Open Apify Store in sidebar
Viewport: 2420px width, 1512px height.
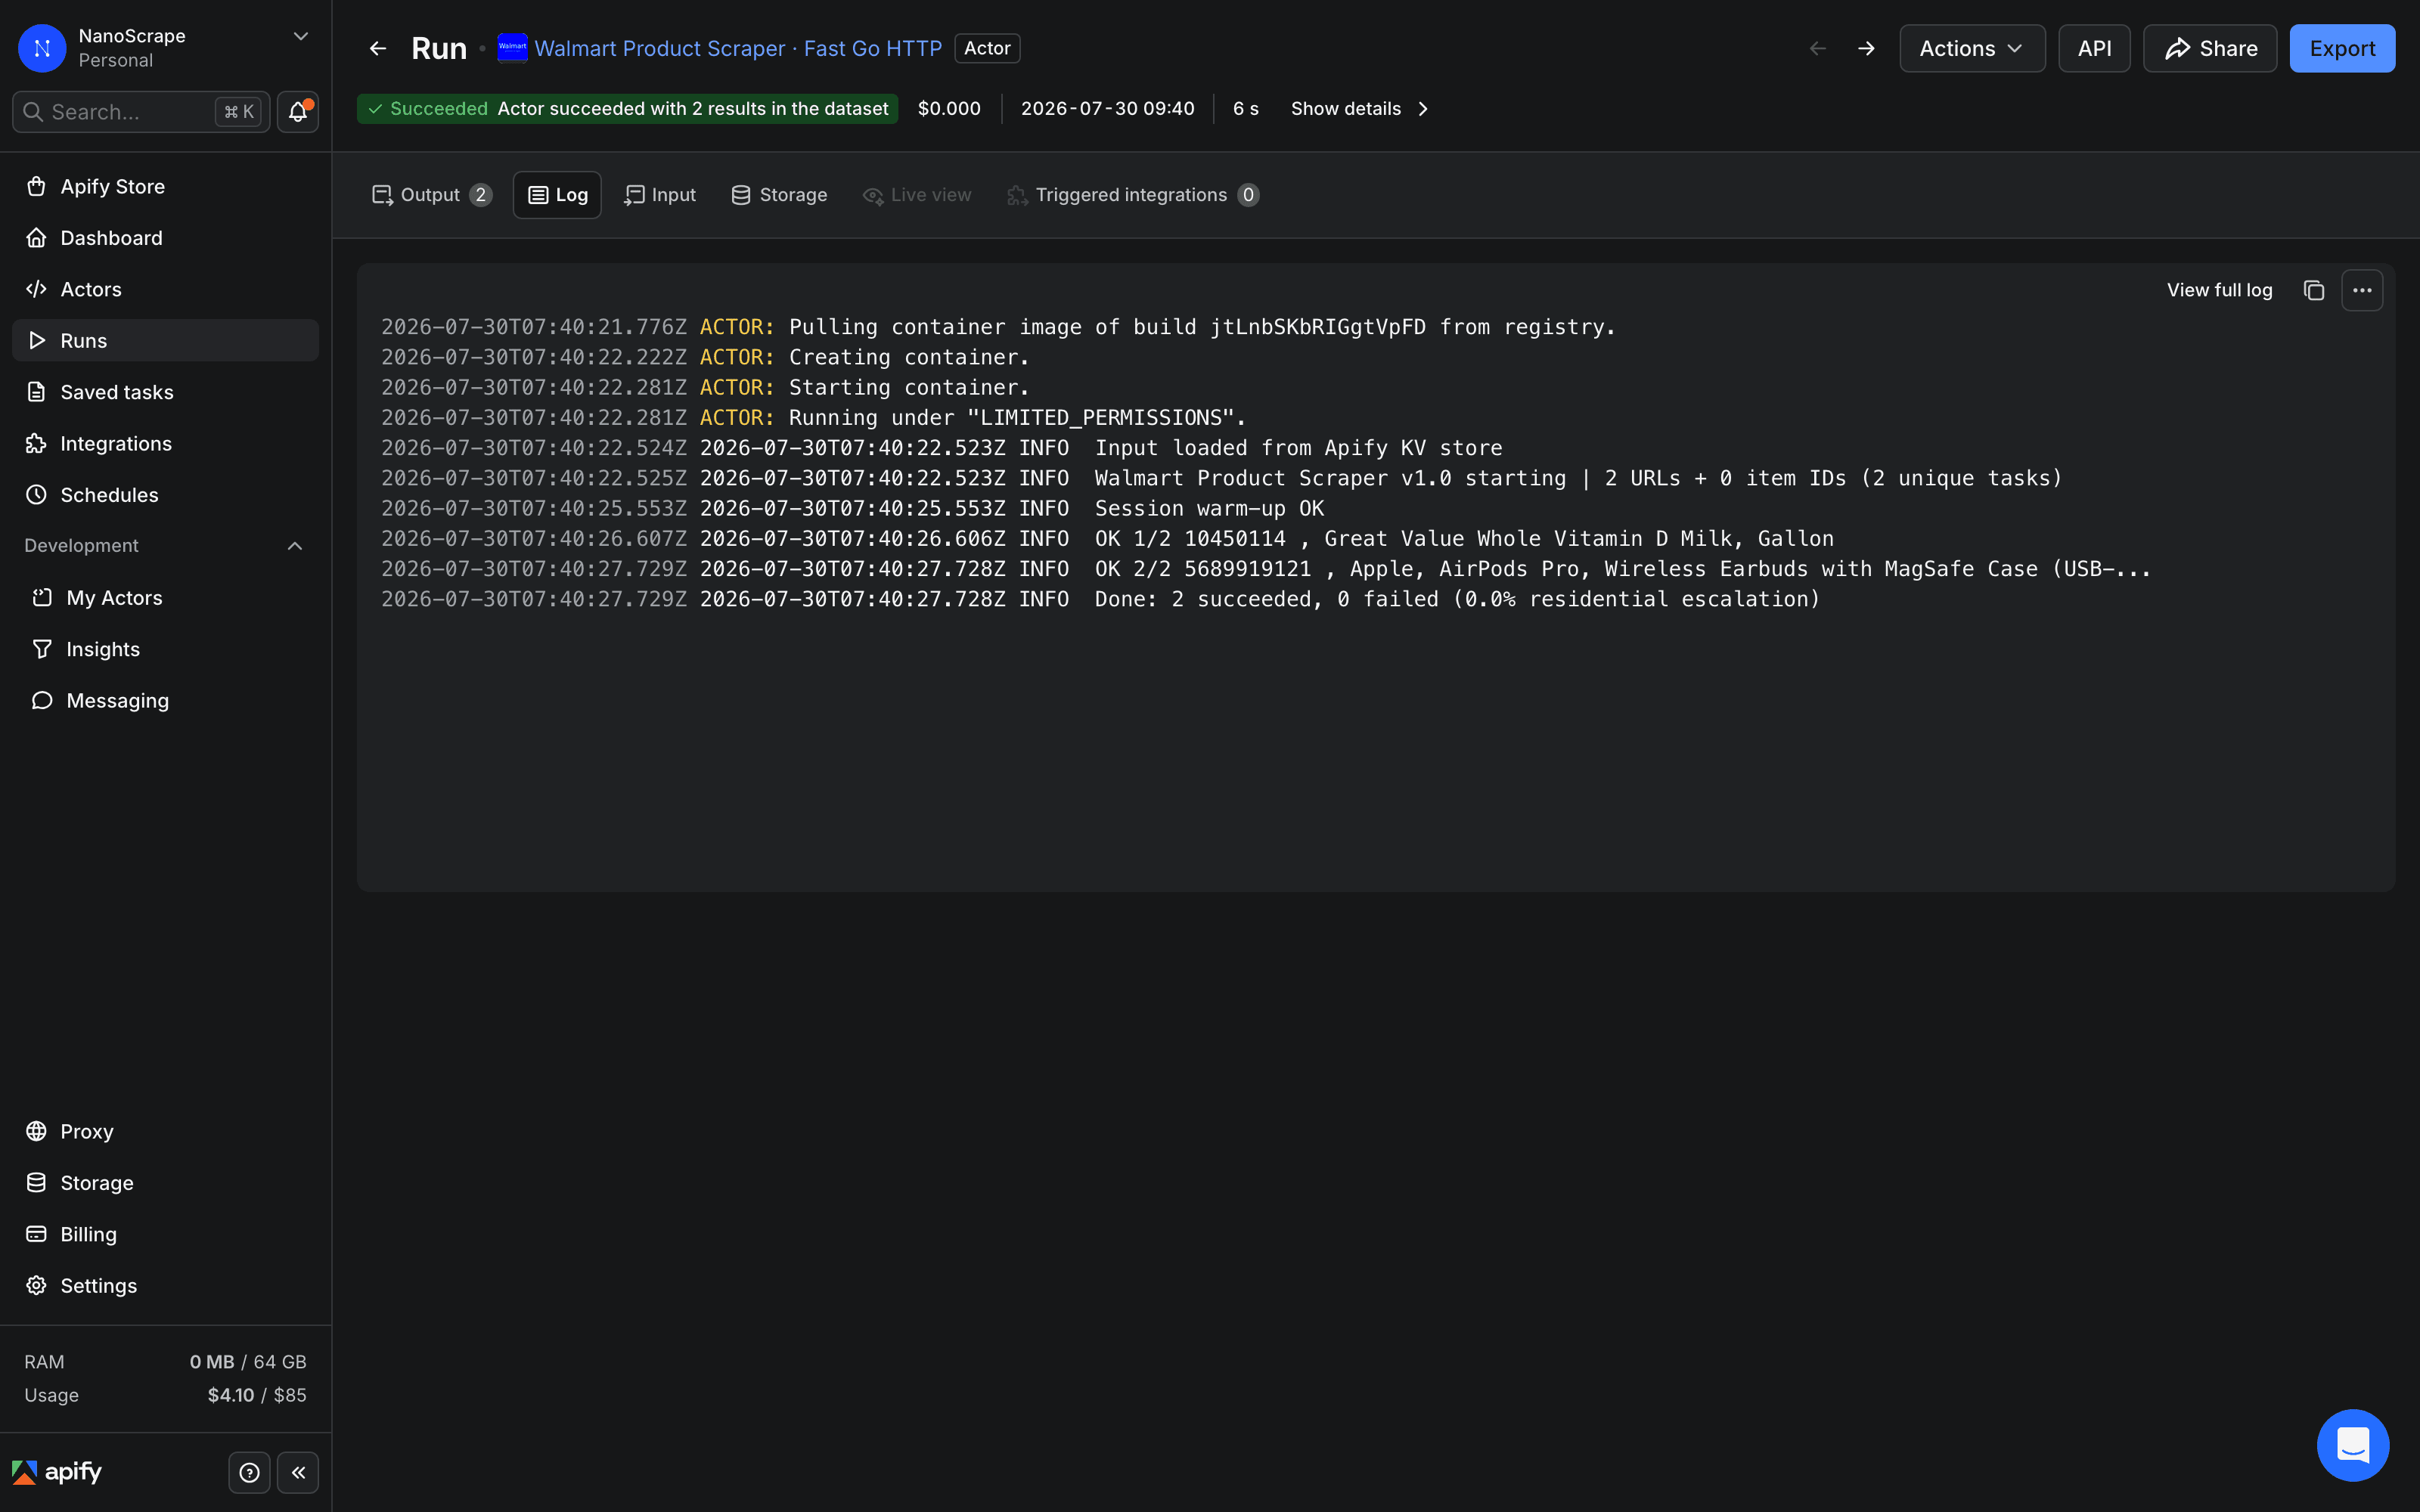165,186
